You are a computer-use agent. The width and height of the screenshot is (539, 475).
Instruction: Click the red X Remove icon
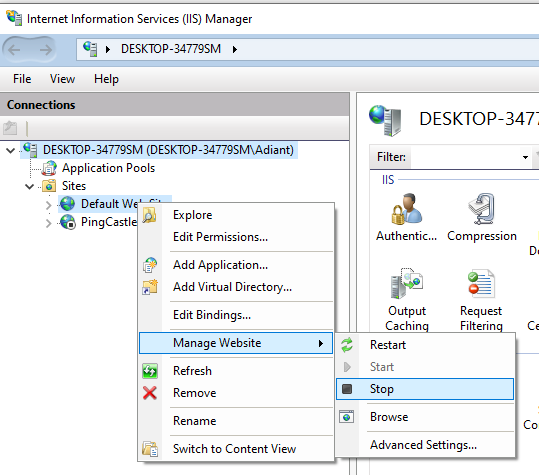point(150,393)
